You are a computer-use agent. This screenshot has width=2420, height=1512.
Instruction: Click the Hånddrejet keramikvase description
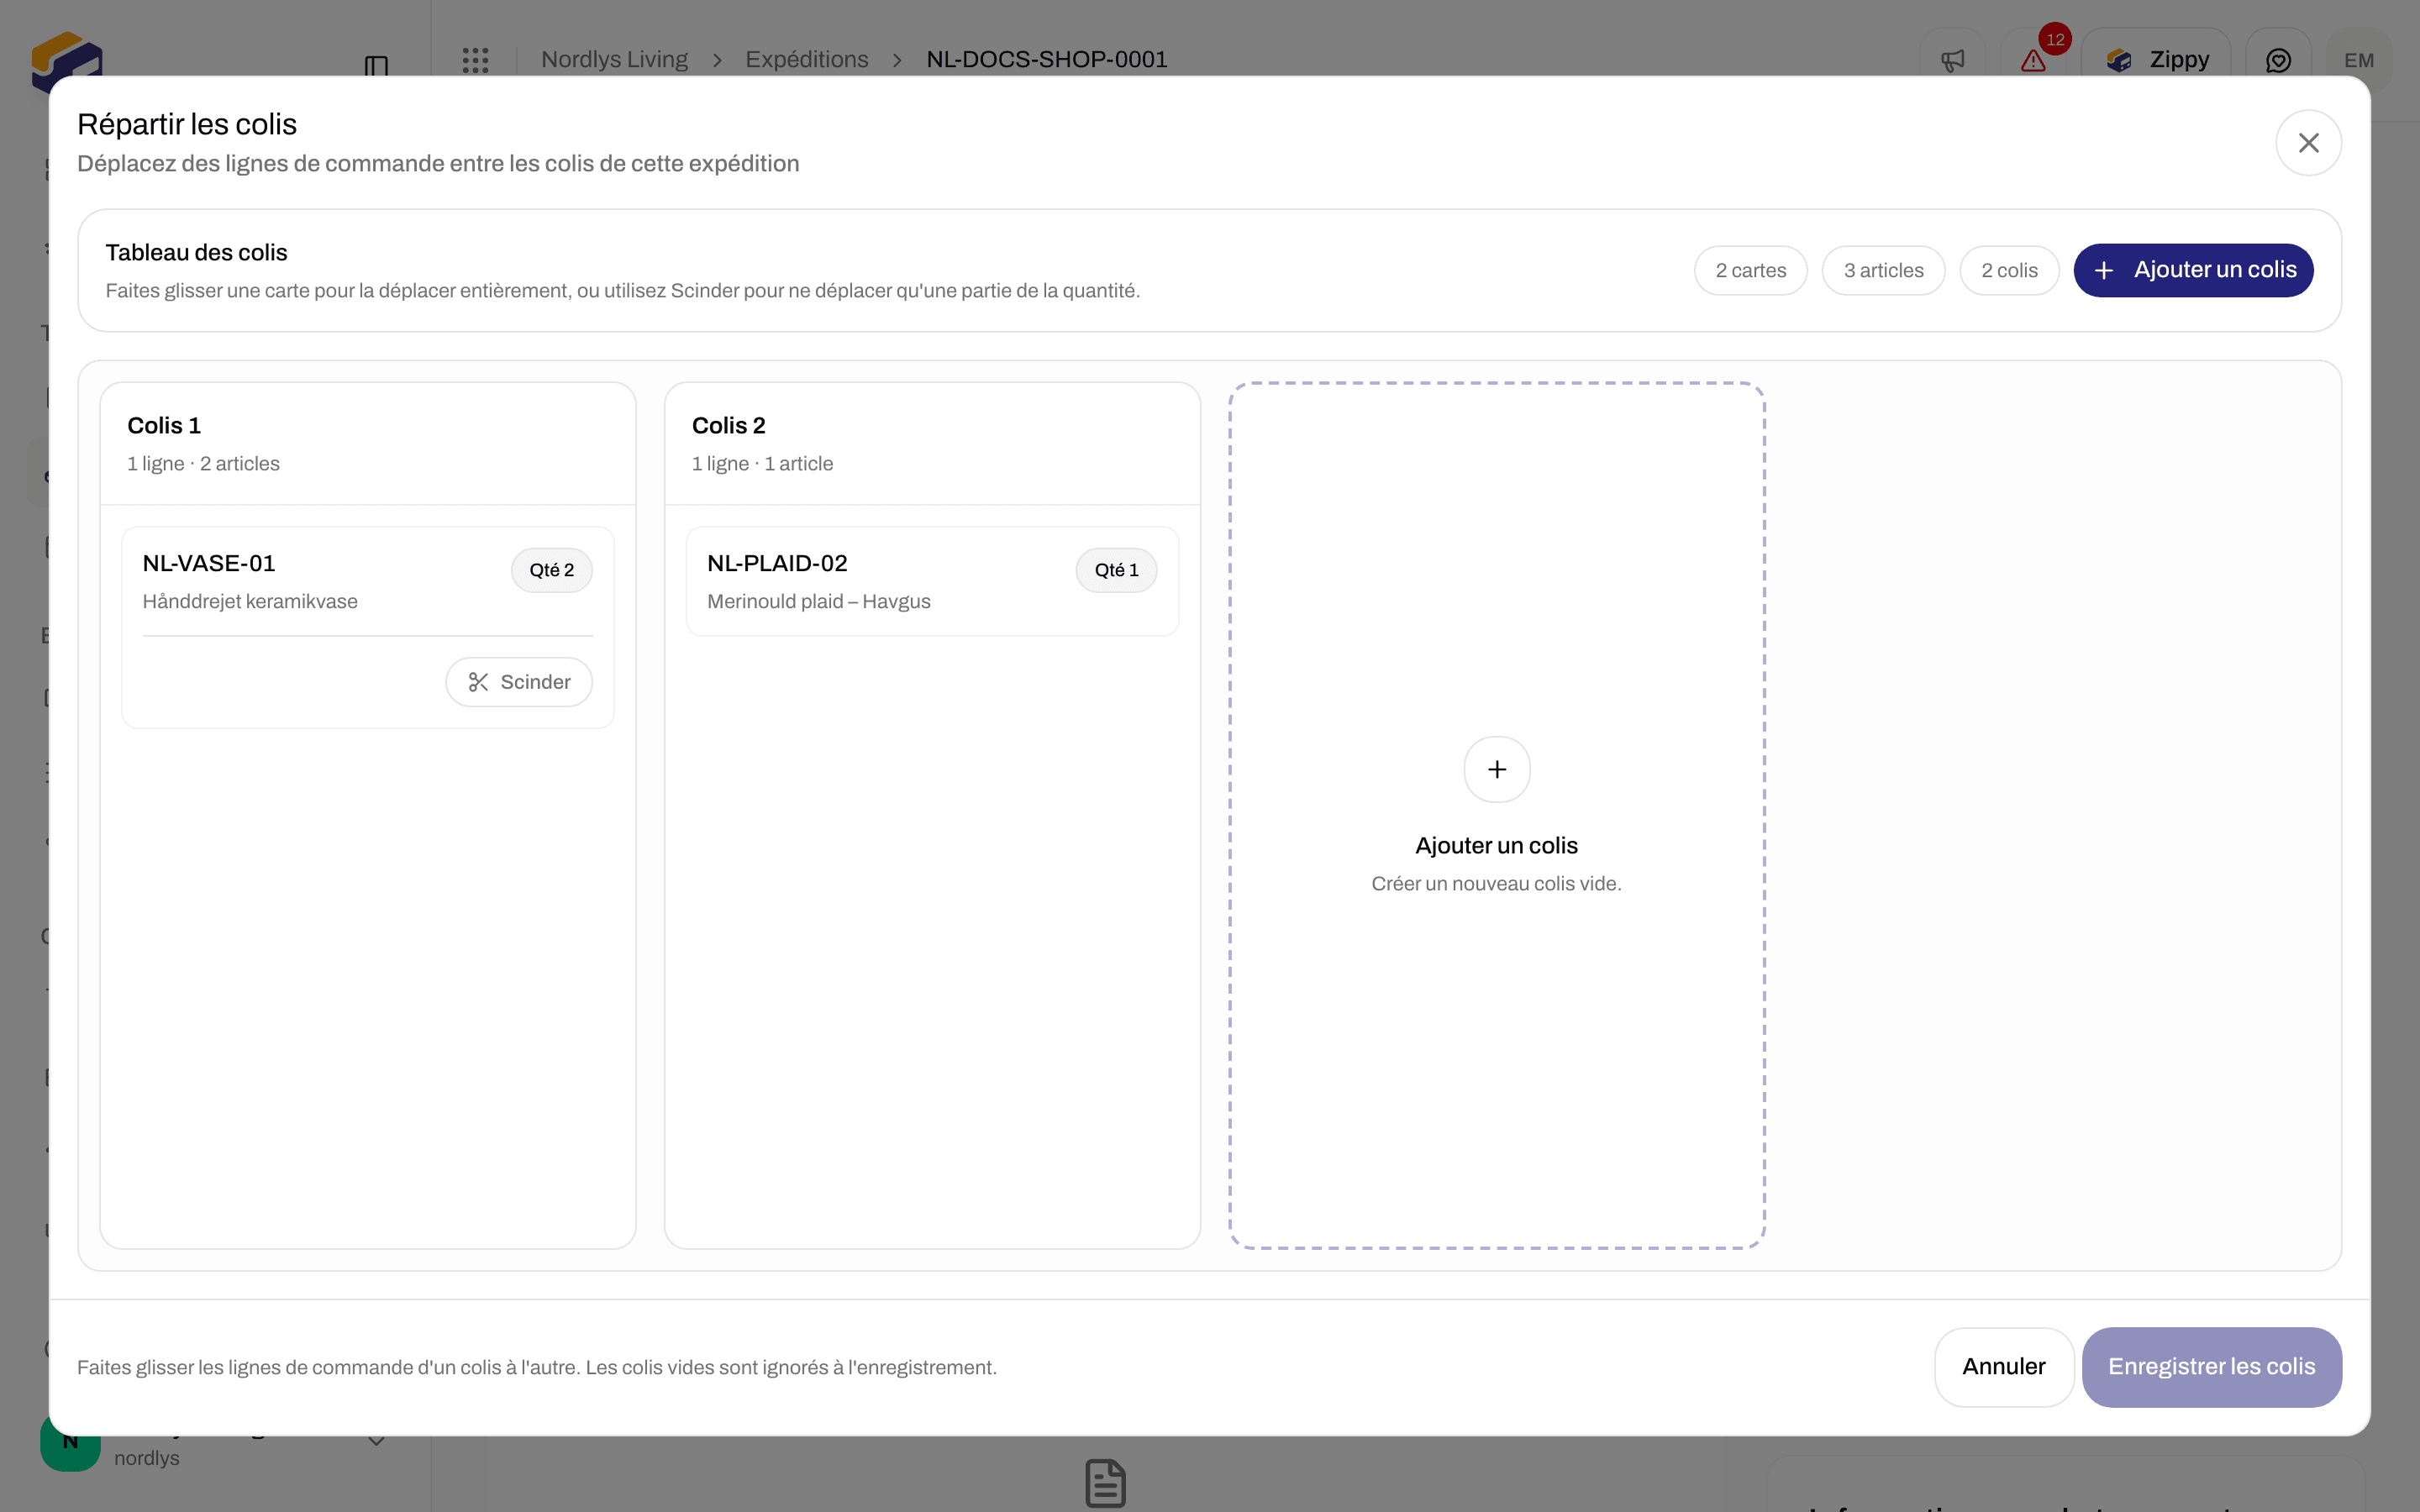tap(250, 601)
